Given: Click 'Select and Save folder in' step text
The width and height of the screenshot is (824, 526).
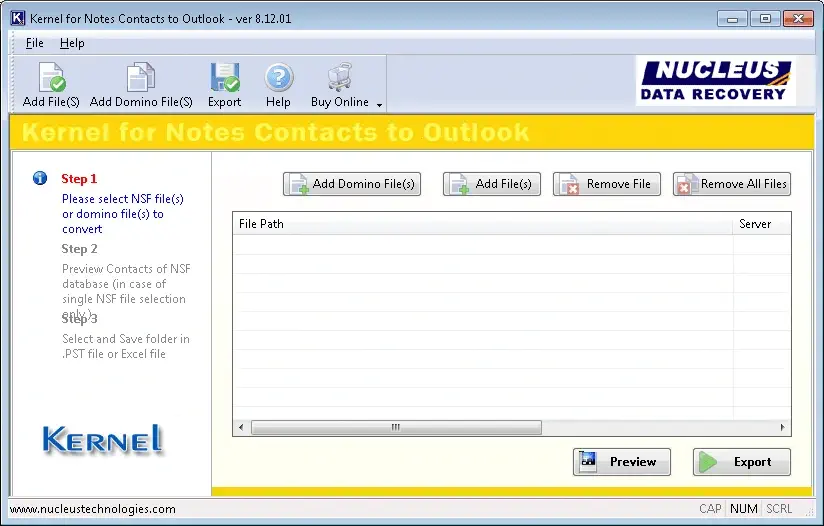Looking at the screenshot, I should pyautogui.click(x=126, y=339).
